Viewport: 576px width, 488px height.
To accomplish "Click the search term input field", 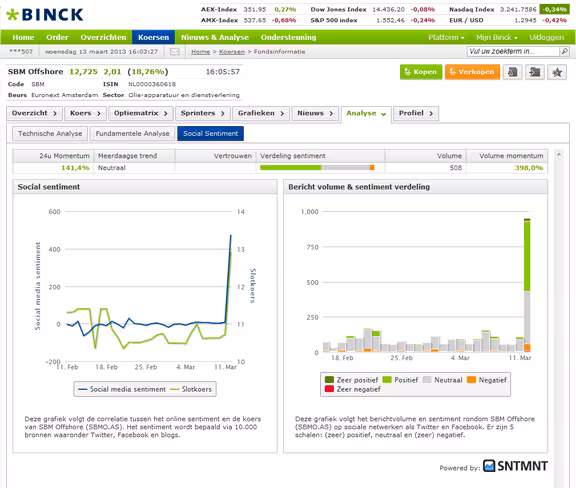I will pos(513,51).
